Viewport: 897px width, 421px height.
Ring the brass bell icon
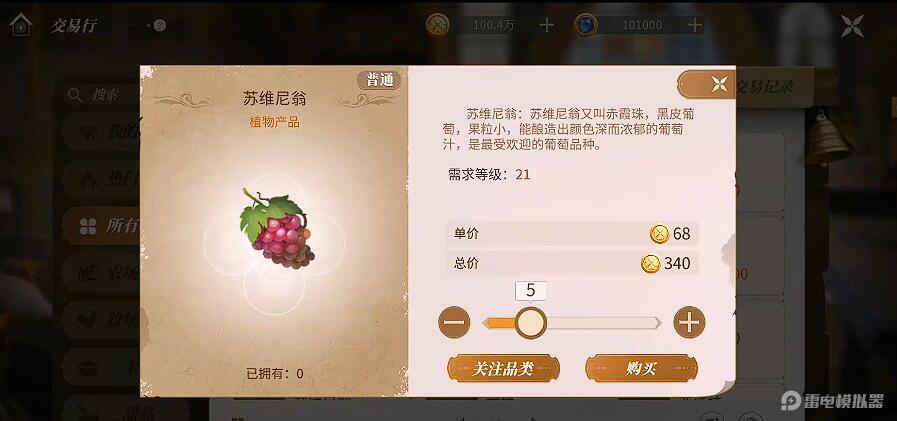click(828, 136)
